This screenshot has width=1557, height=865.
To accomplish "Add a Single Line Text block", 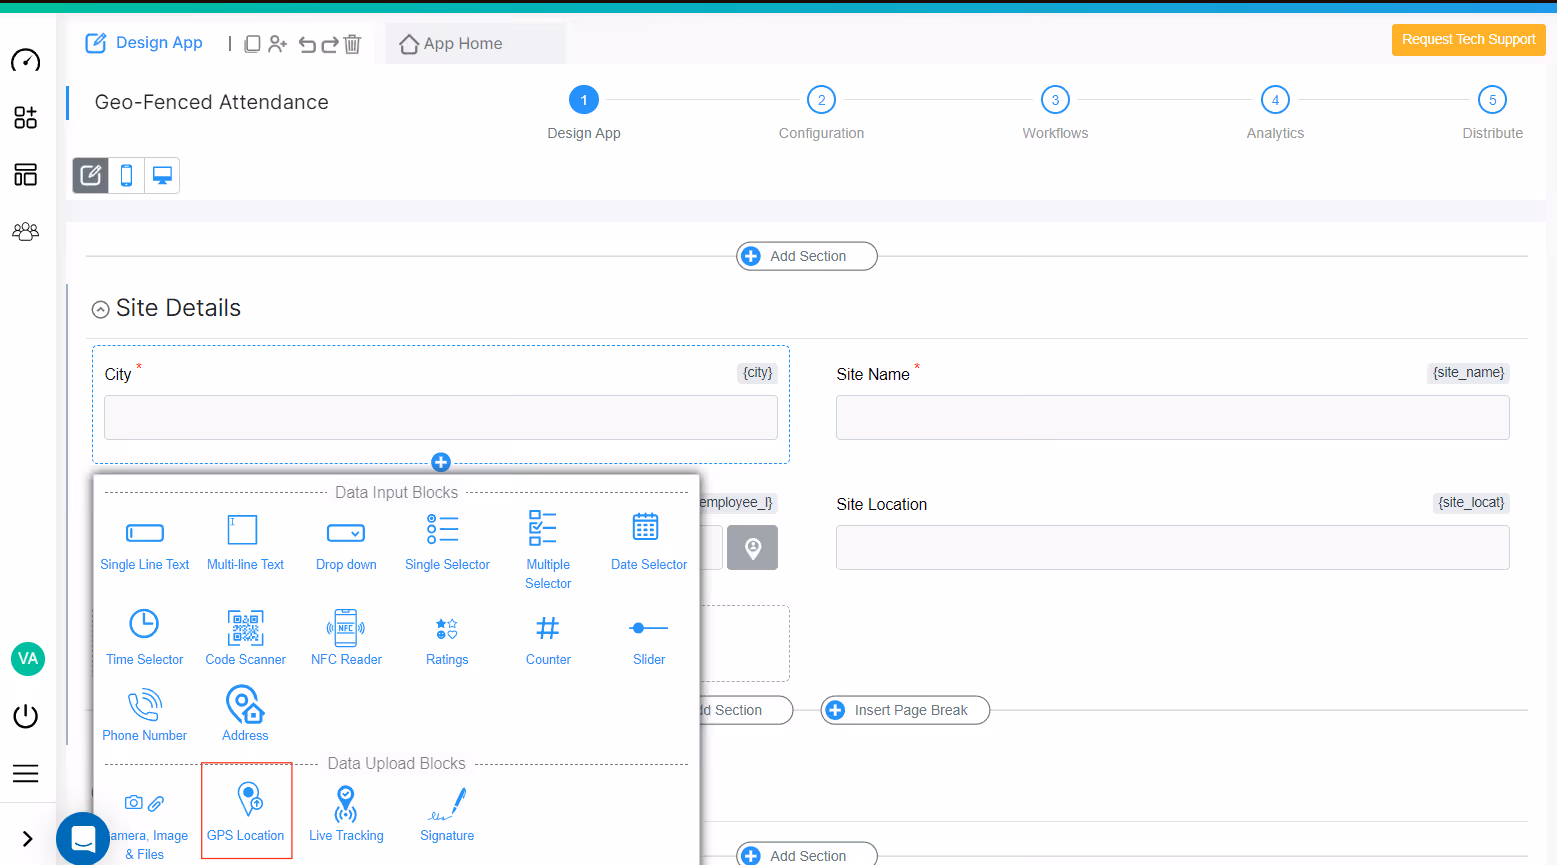I will [145, 543].
